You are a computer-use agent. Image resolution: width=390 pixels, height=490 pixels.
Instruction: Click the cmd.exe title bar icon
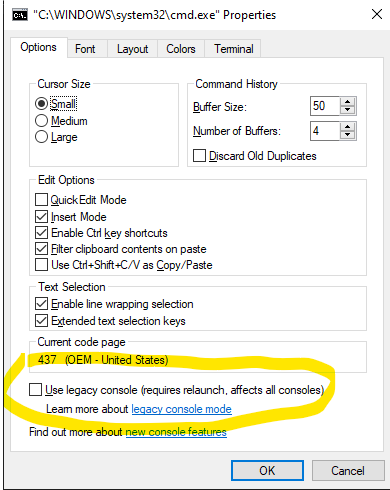20,15
